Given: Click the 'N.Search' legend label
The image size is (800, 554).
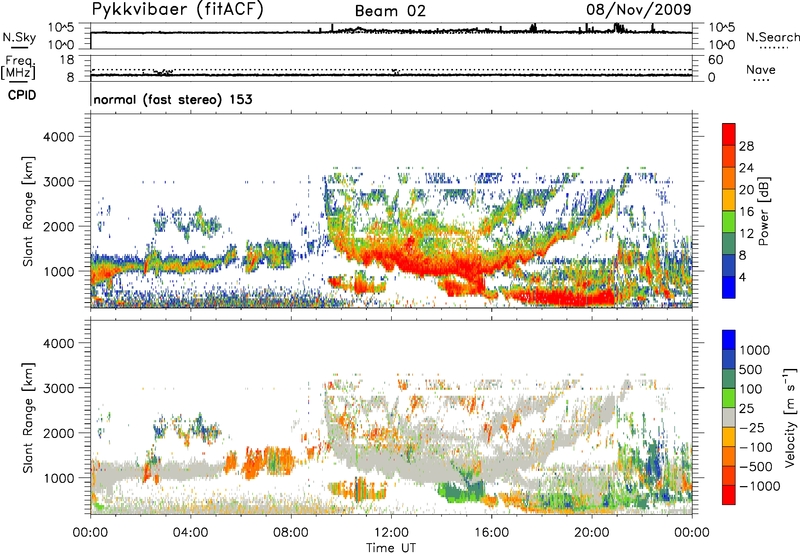Looking at the screenshot, I should point(772,37).
